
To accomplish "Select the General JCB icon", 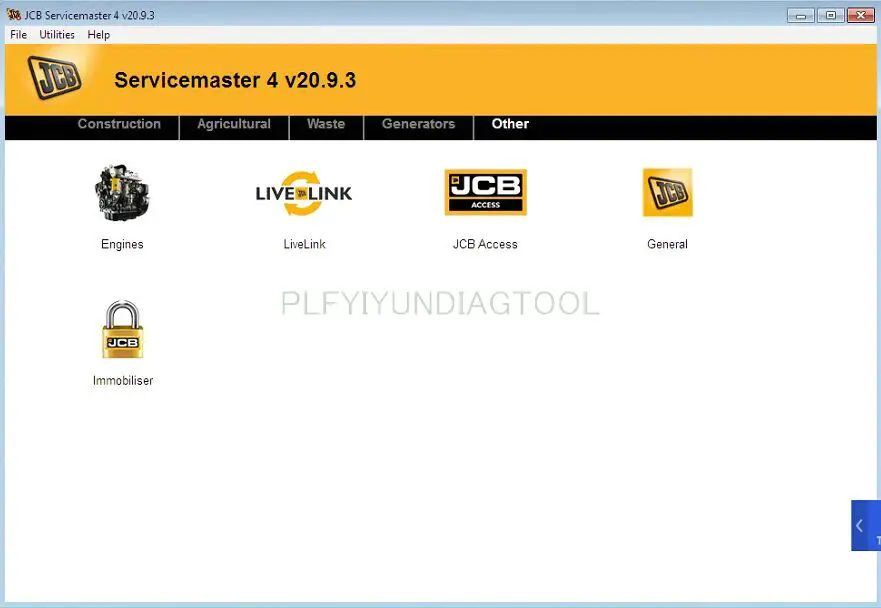I will 667,192.
